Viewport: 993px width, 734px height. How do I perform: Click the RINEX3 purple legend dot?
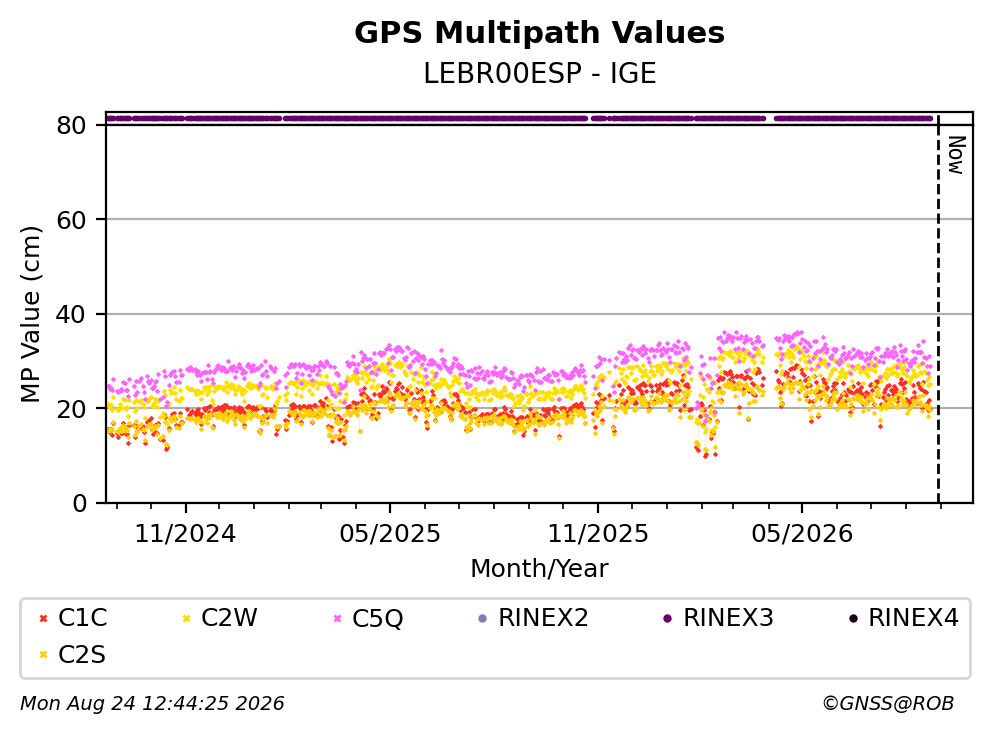tap(667, 618)
